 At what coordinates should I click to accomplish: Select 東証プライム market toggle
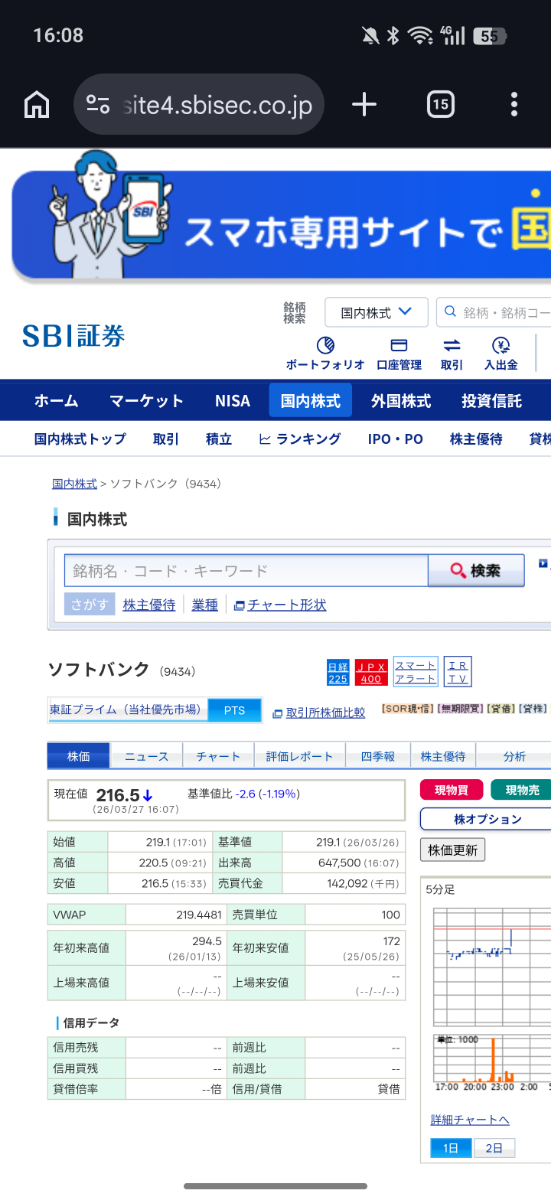pyautogui.click(x=126, y=711)
